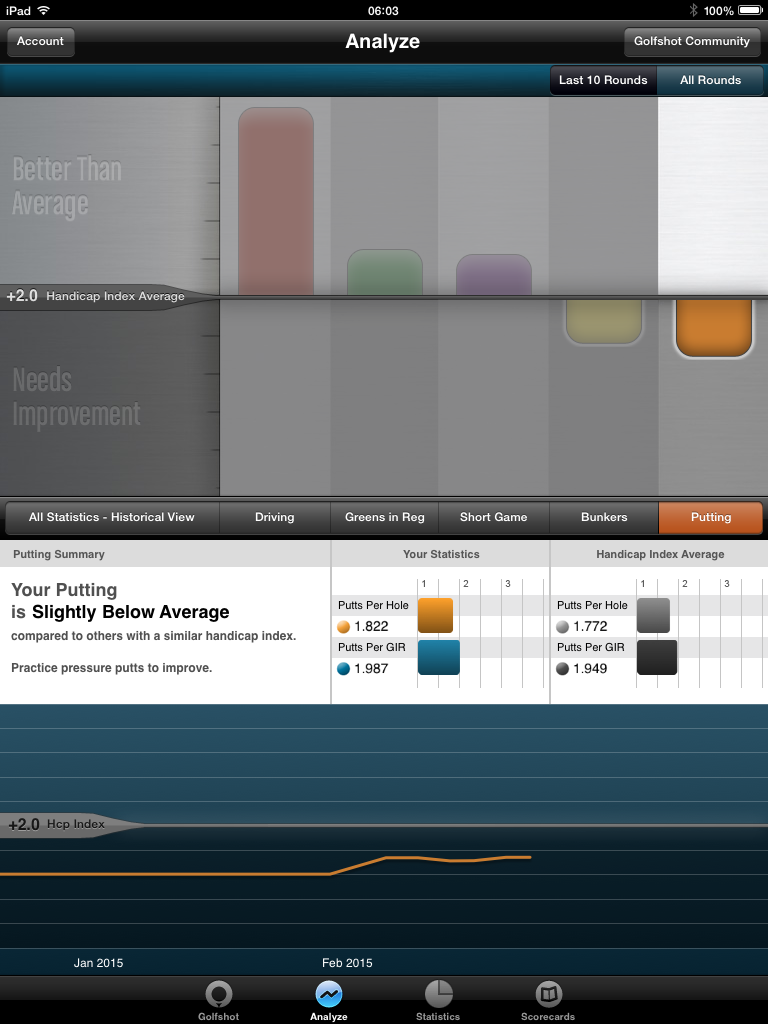Viewport: 768px width, 1024px height.
Task: Open the Scorecards book icon
Action: click(x=548, y=994)
